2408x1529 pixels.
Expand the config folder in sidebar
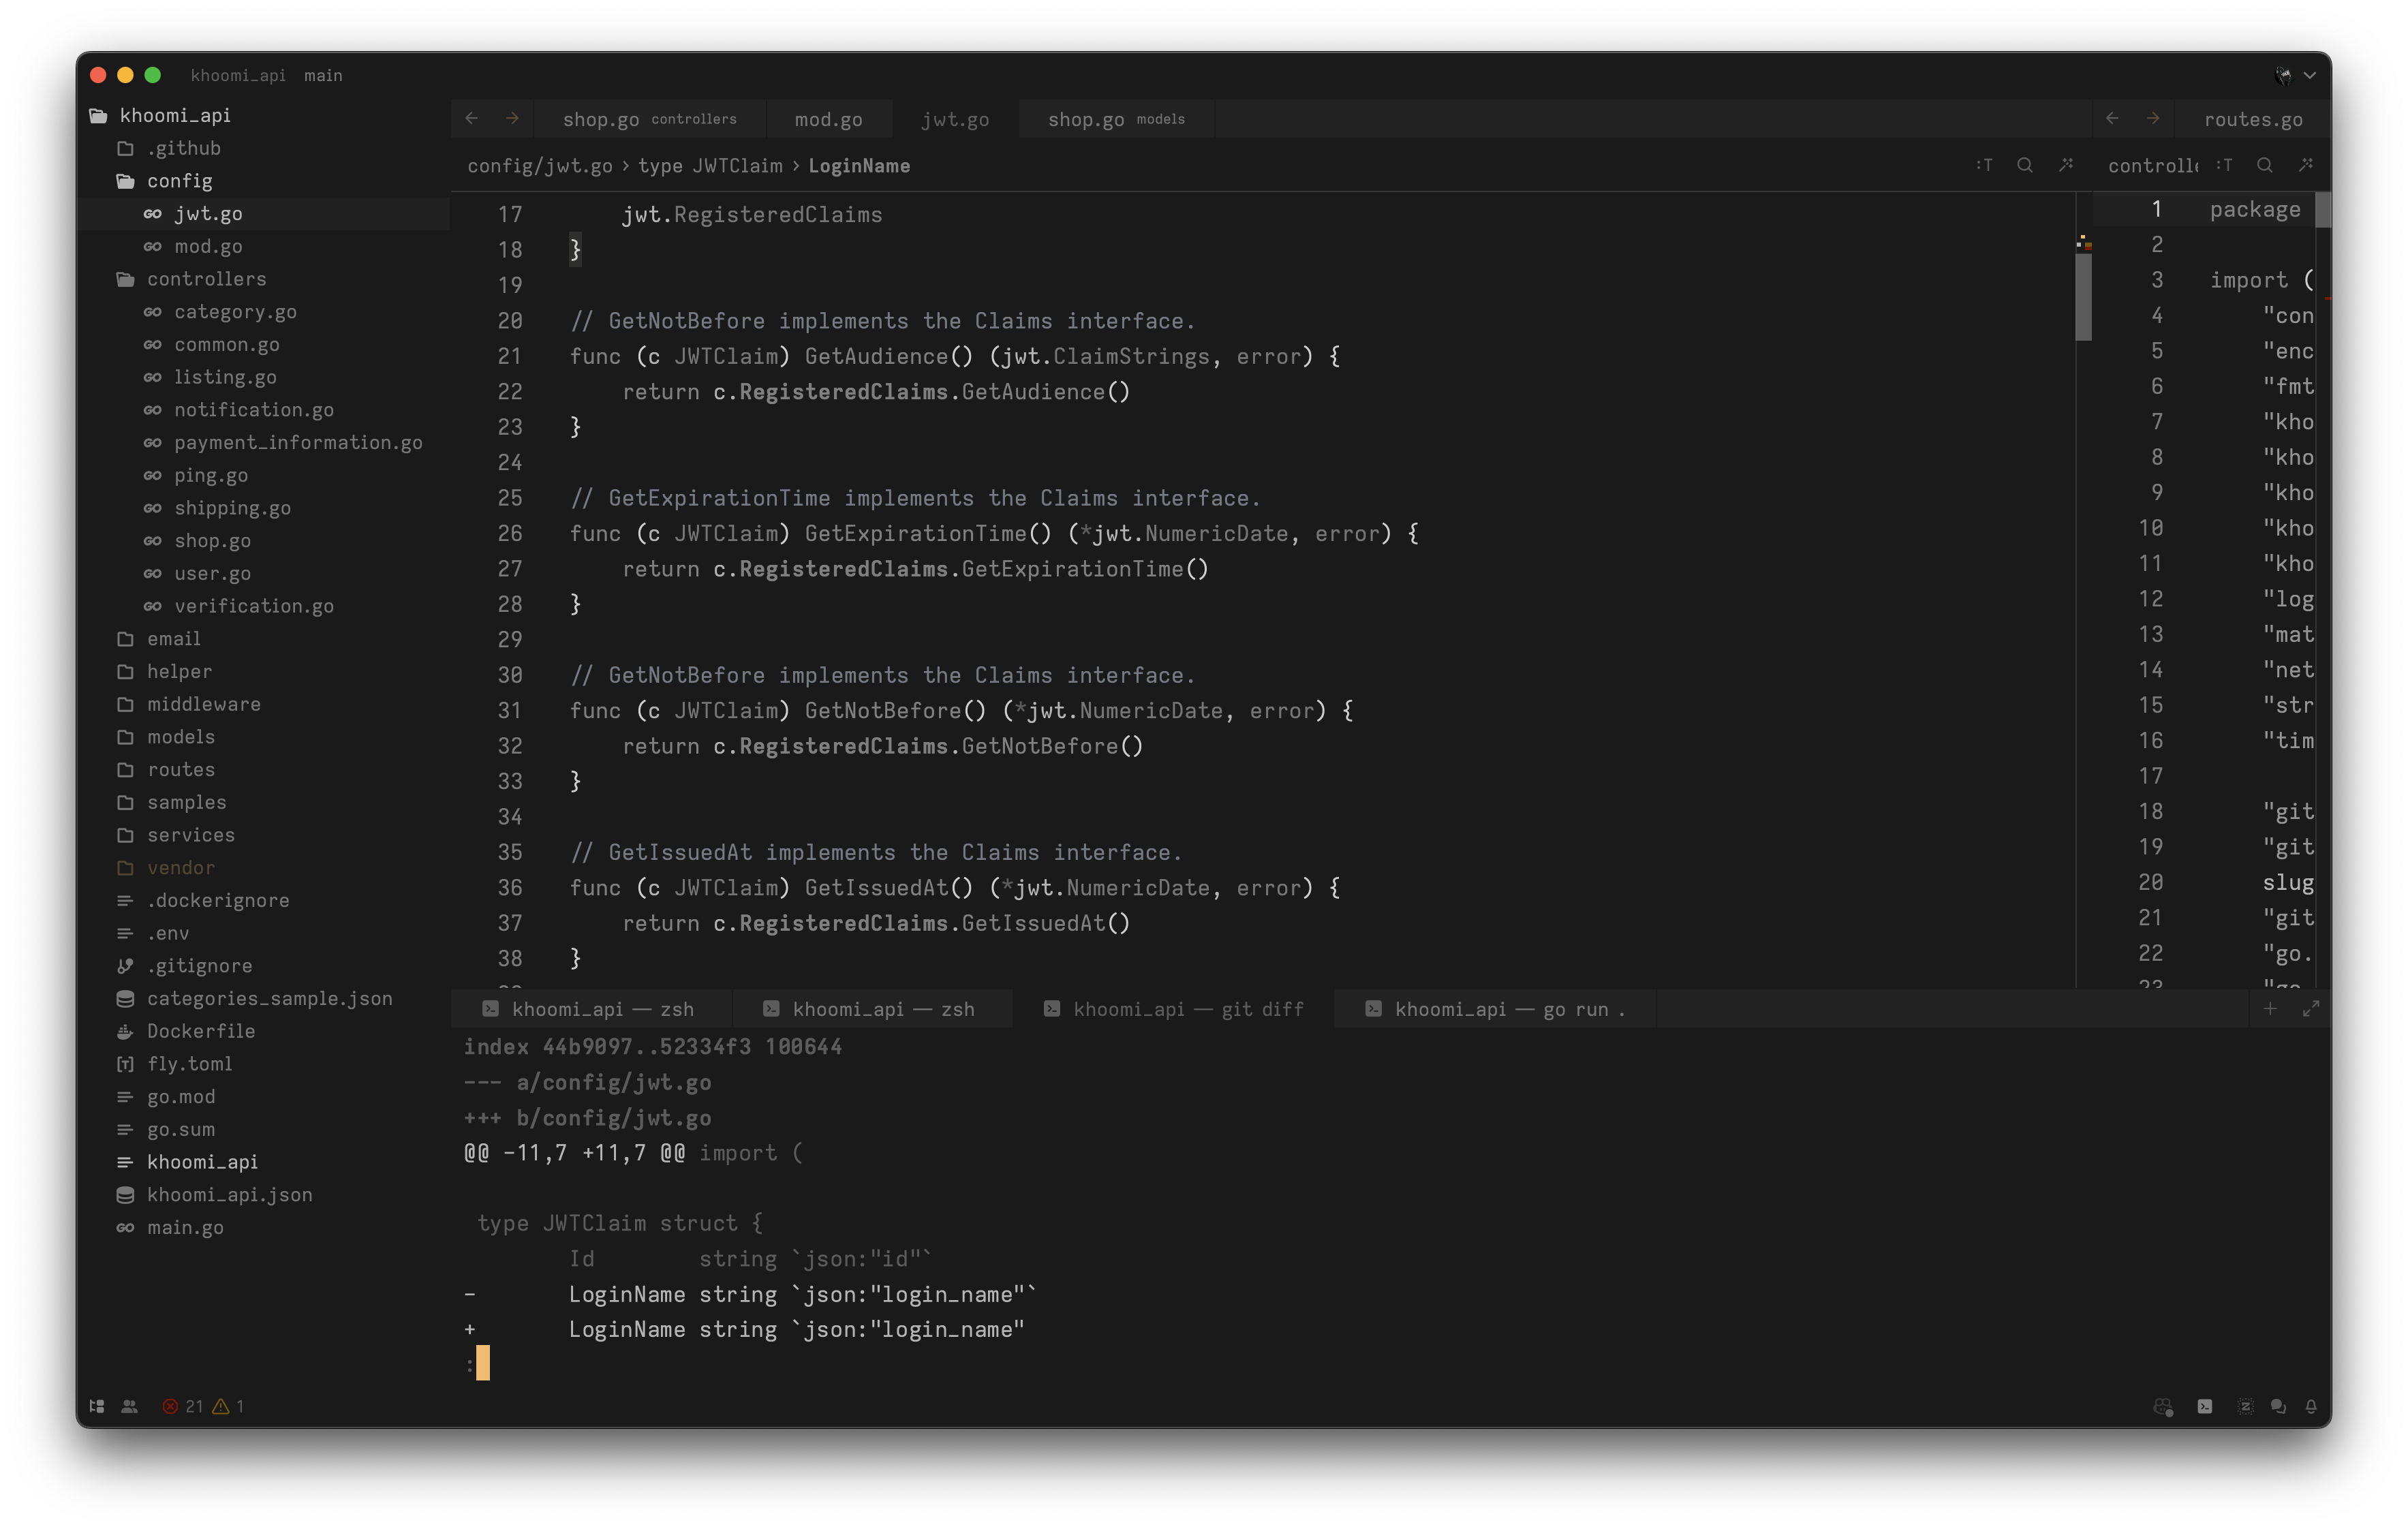[x=177, y=179]
